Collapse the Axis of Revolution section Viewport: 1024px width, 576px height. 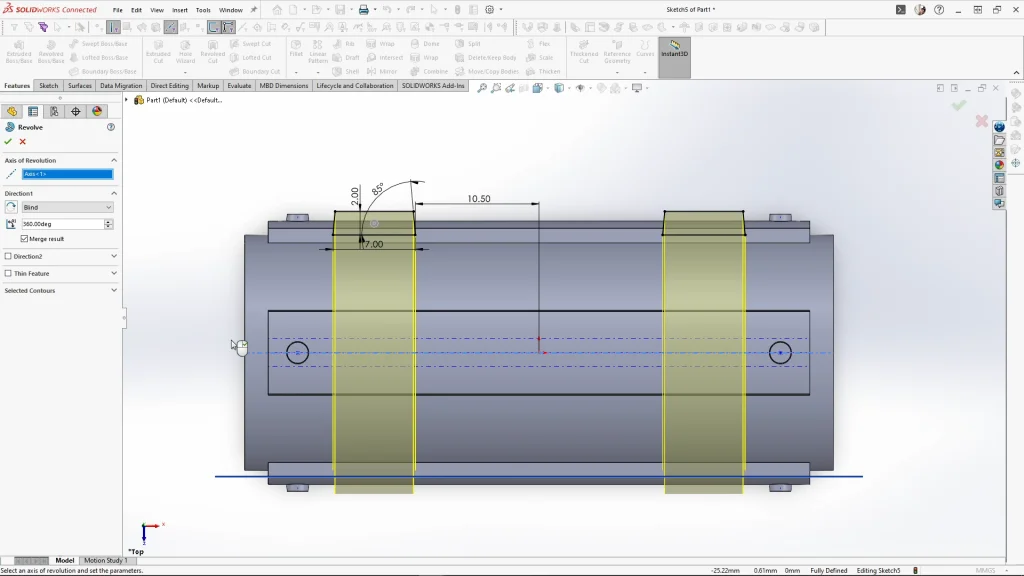click(114, 160)
